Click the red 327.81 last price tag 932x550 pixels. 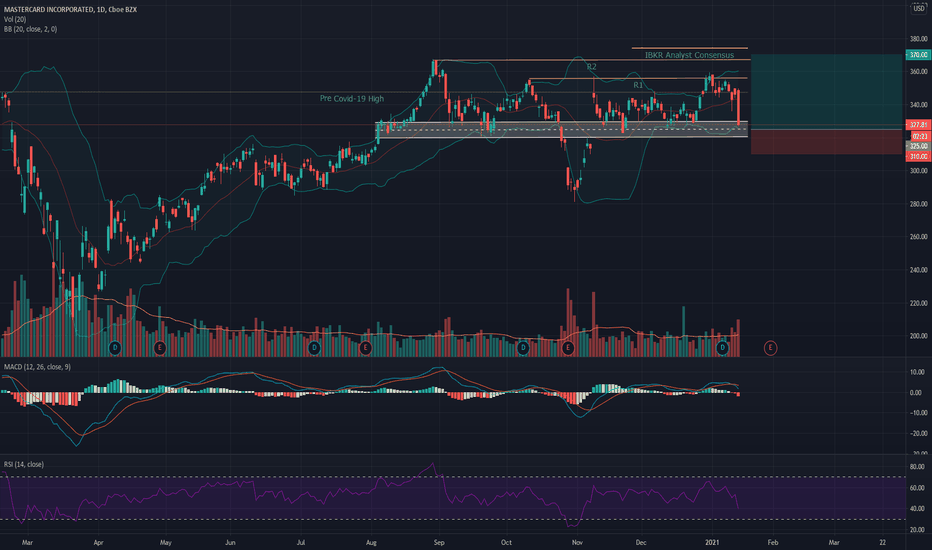[x=918, y=125]
